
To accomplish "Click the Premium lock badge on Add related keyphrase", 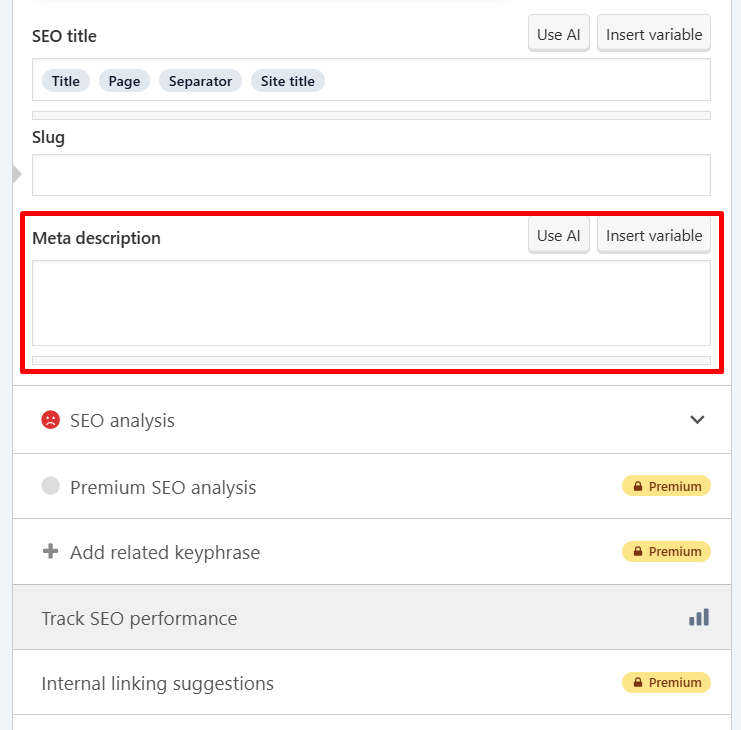I will point(666,552).
